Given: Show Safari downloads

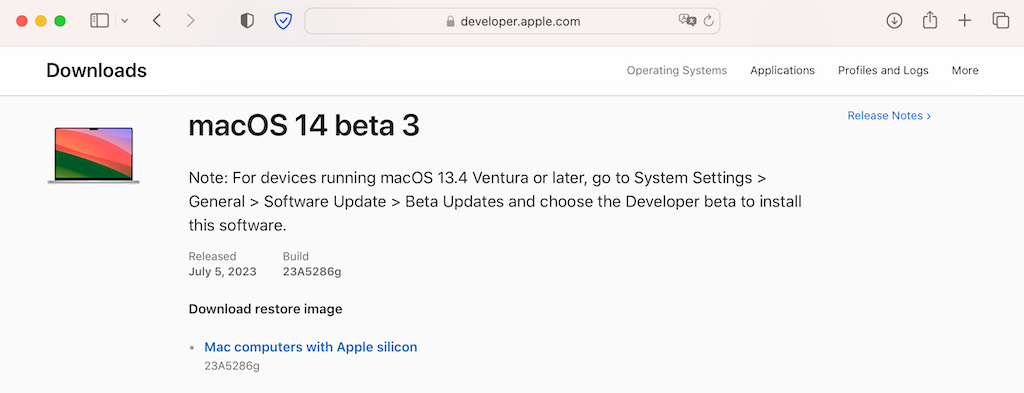Looking at the screenshot, I should [x=894, y=21].
